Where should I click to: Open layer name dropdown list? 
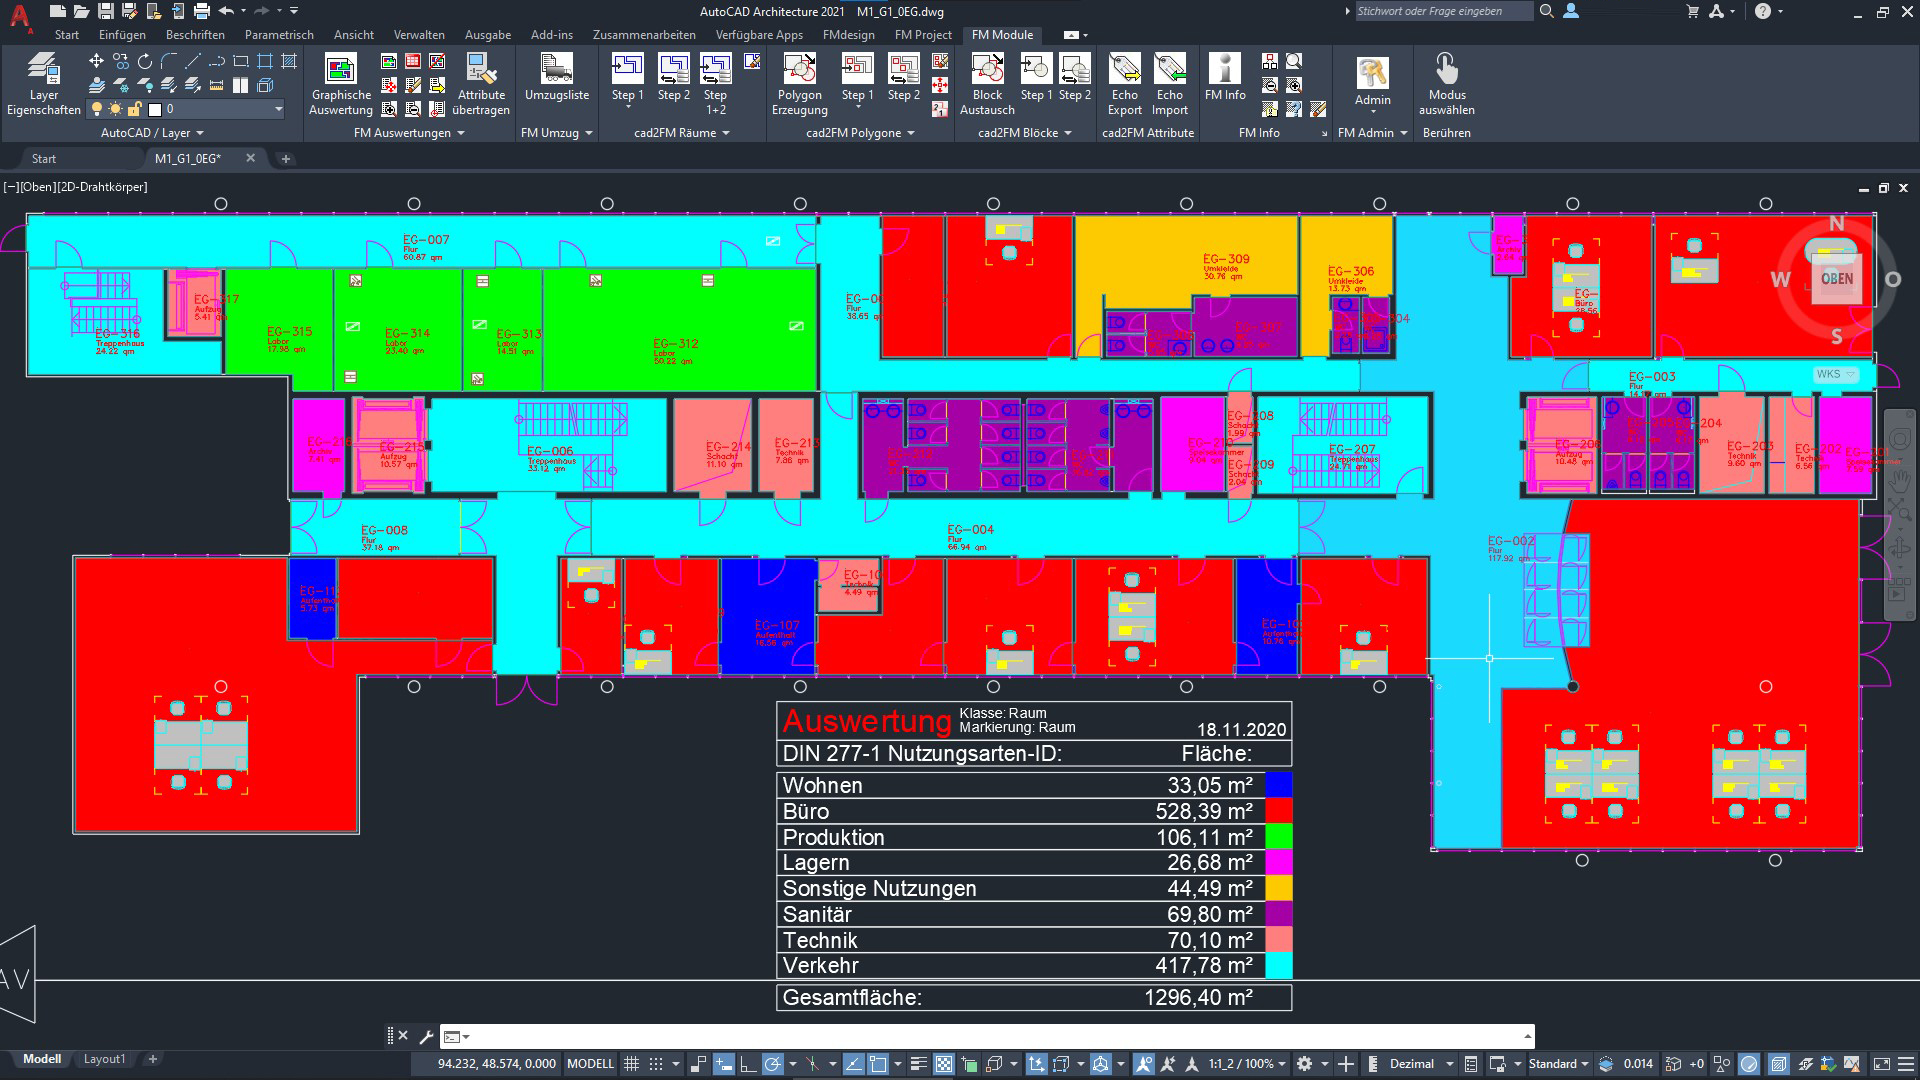(278, 109)
